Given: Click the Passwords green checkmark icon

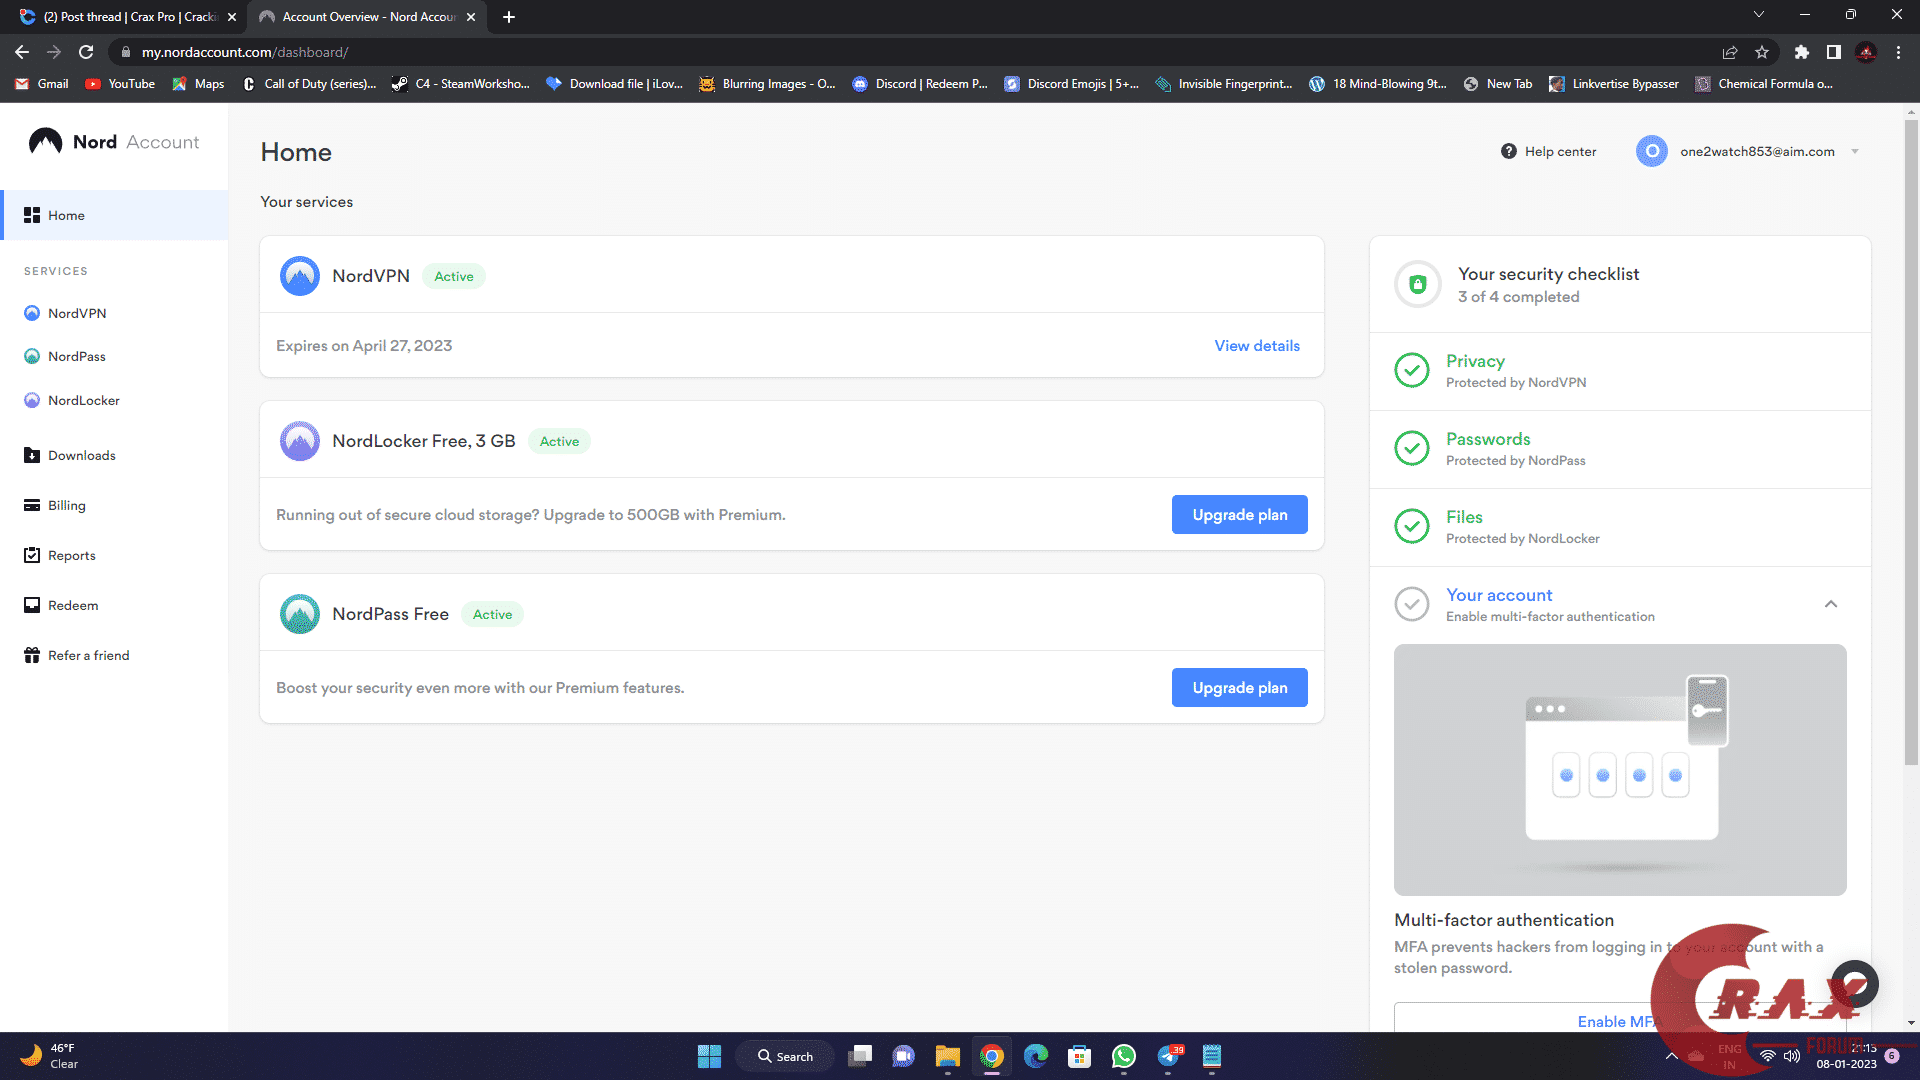Looking at the screenshot, I should [1412, 448].
